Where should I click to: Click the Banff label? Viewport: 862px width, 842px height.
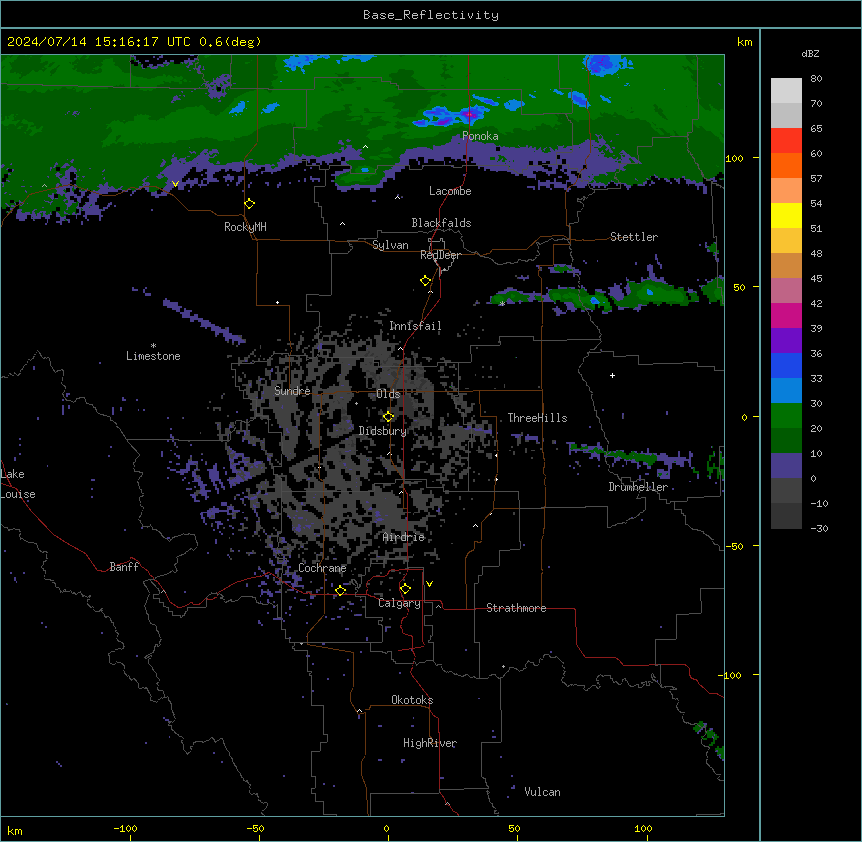point(124,567)
